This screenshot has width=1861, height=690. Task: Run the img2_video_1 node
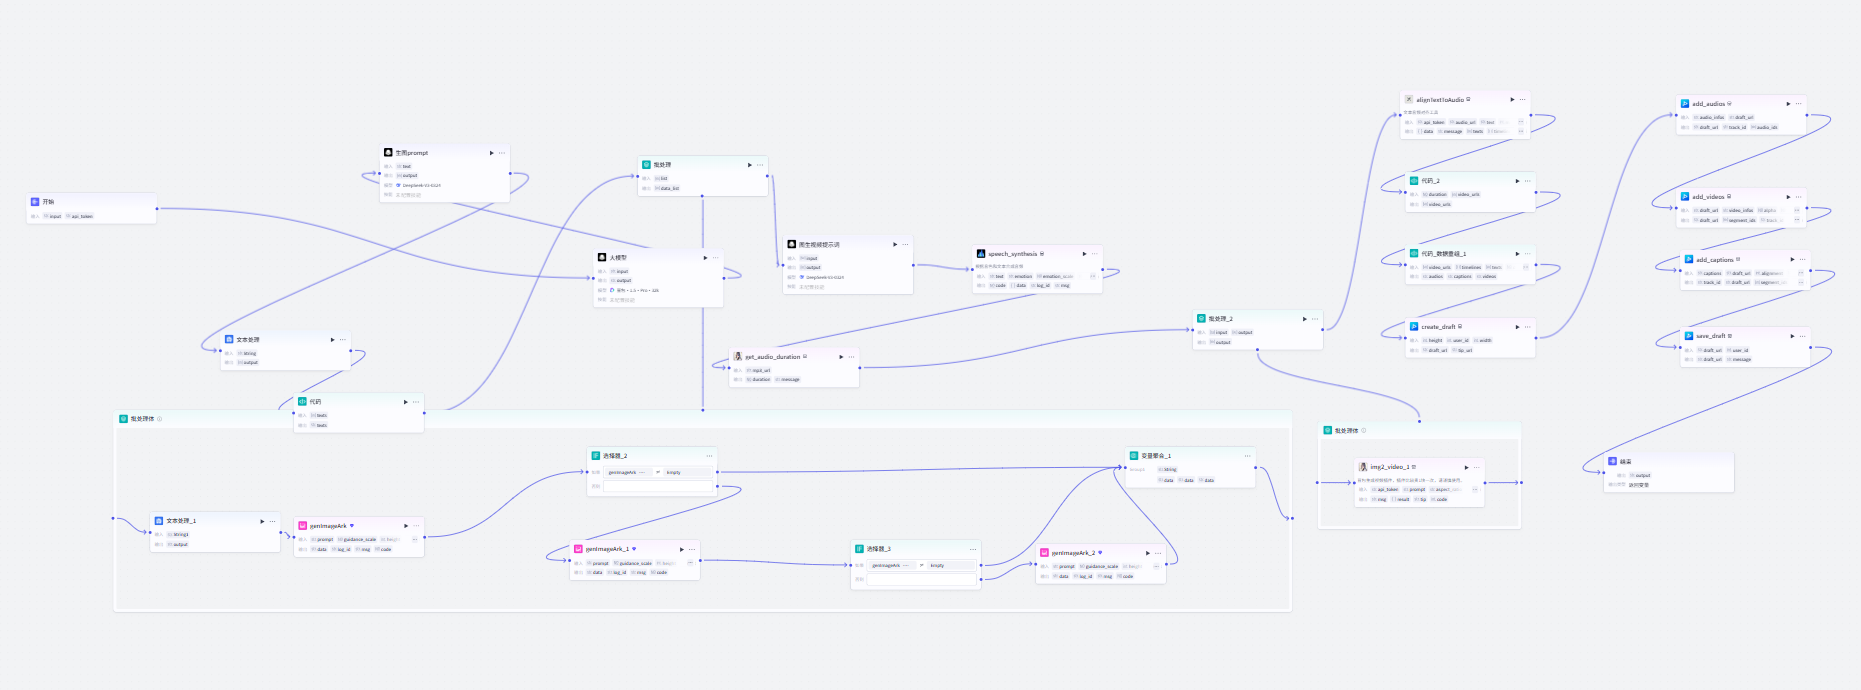point(1467,467)
